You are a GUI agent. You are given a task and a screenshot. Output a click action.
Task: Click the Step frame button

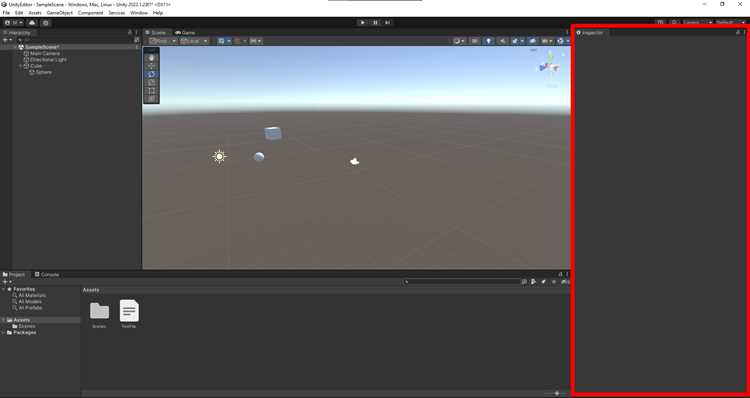[388, 22]
